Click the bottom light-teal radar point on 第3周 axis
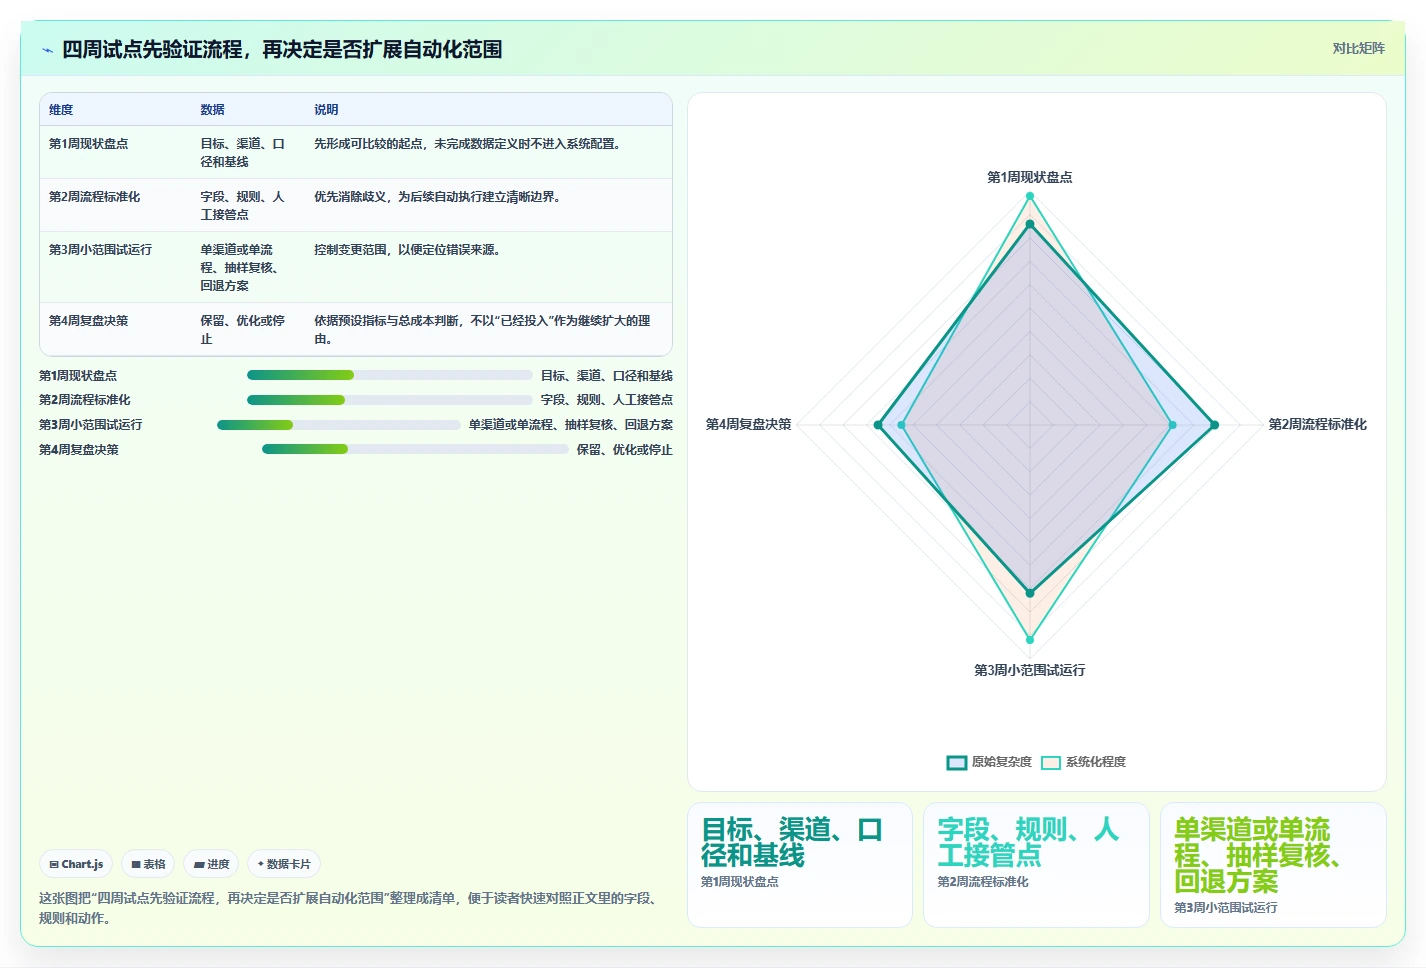The image size is (1426, 968). coord(1030,640)
